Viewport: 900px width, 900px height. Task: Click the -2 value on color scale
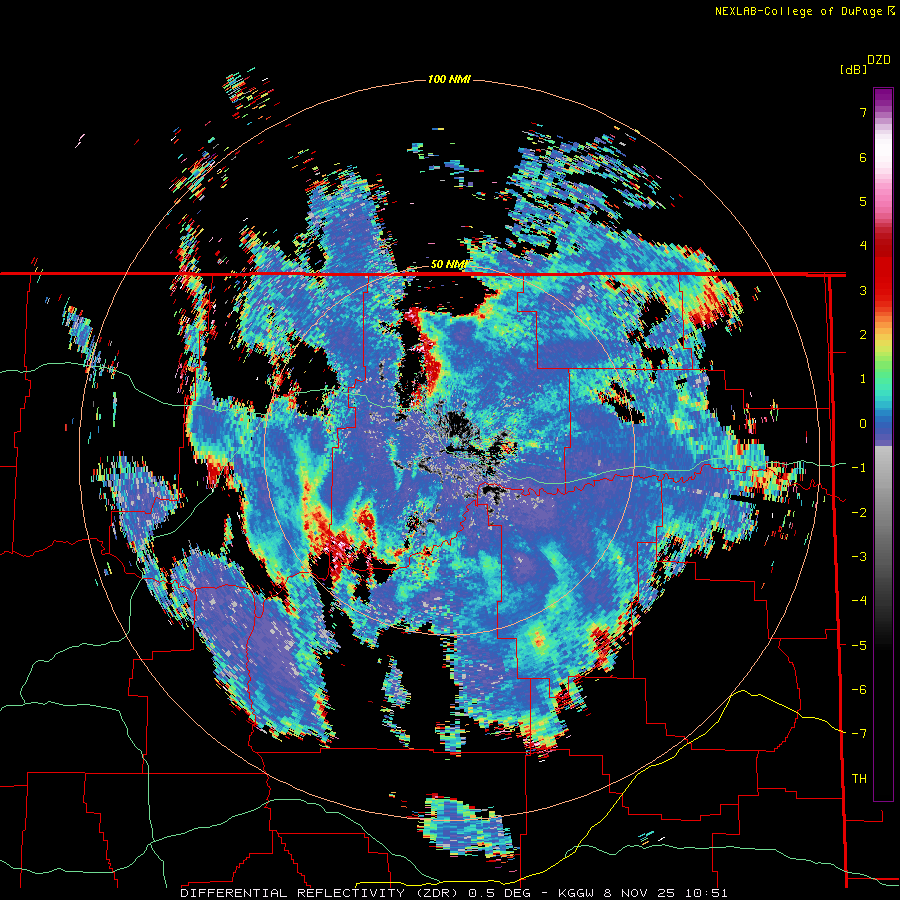pos(859,512)
